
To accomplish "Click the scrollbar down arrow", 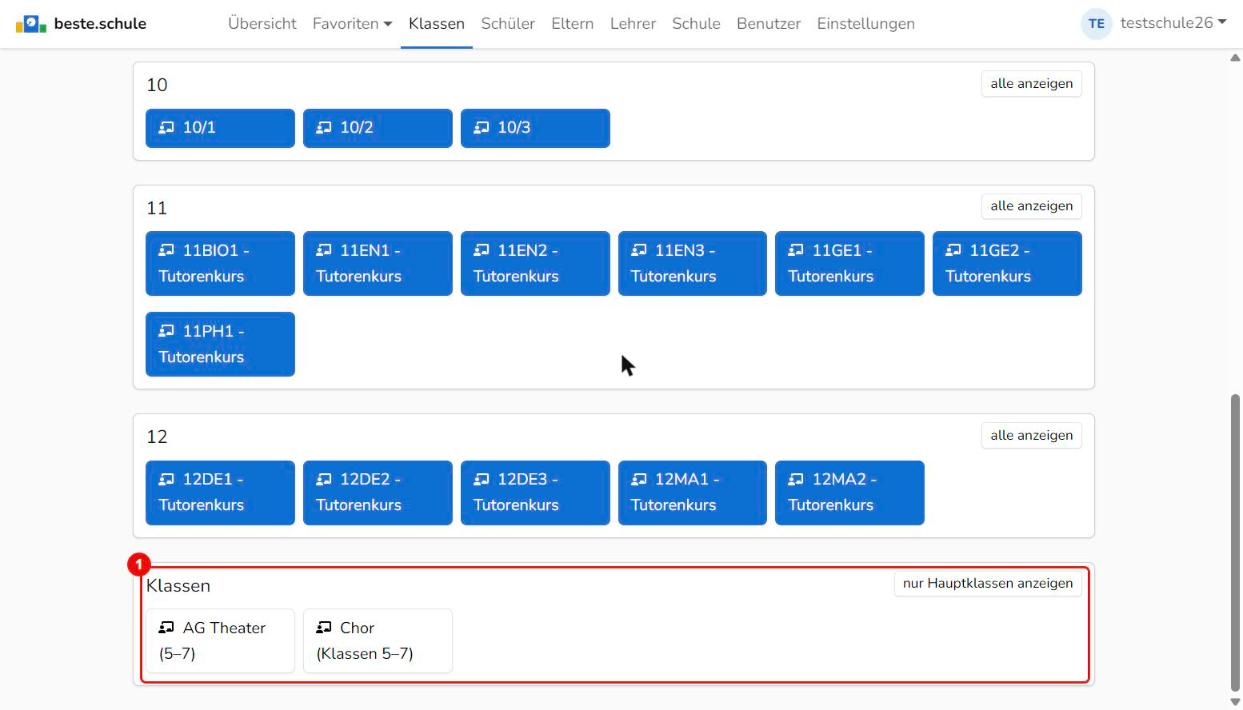I will coord(1234,701).
